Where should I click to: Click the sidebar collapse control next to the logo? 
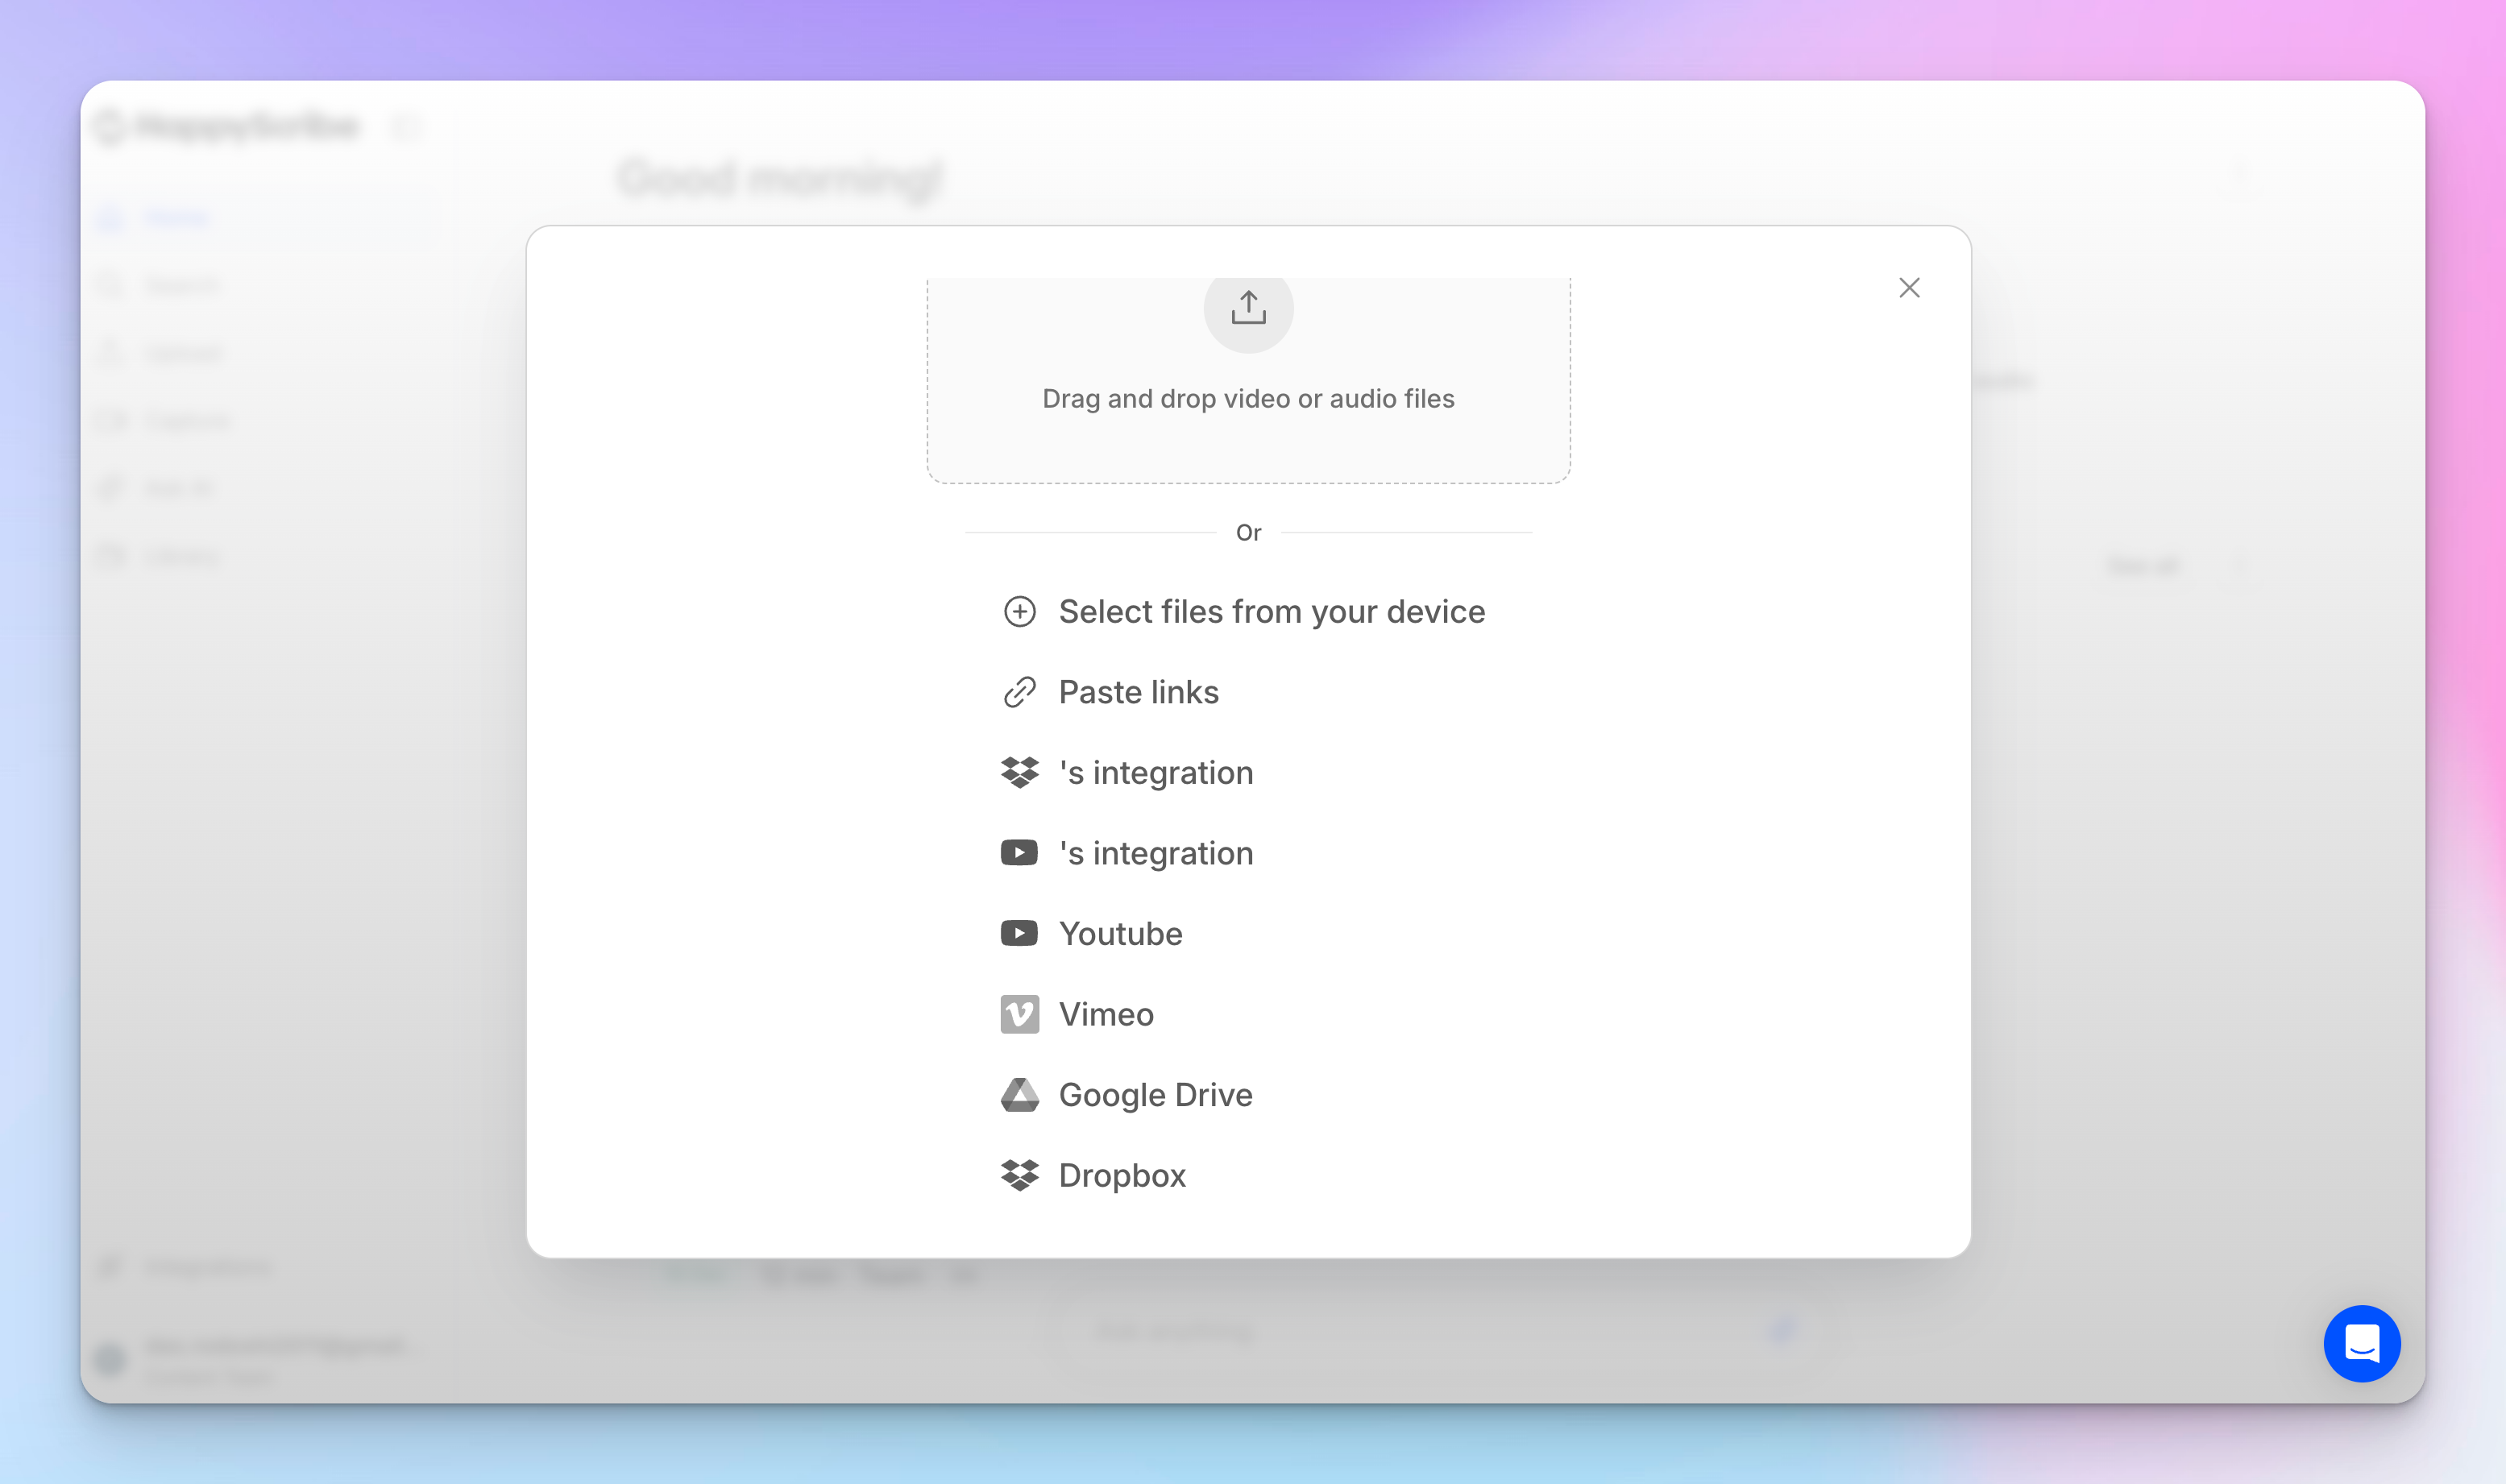(x=408, y=127)
